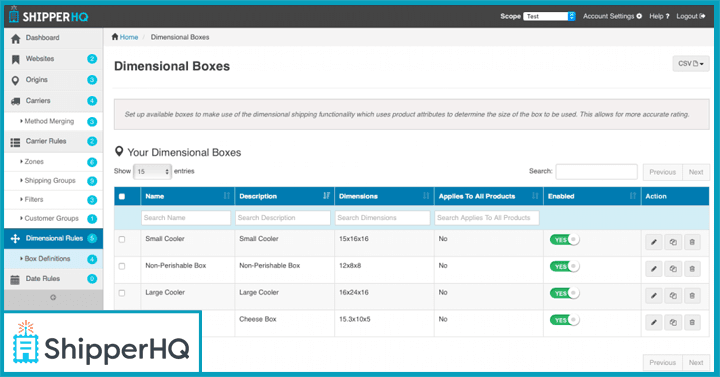Delete the Cheese Box entry
The image size is (720, 377).
click(692, 322)
